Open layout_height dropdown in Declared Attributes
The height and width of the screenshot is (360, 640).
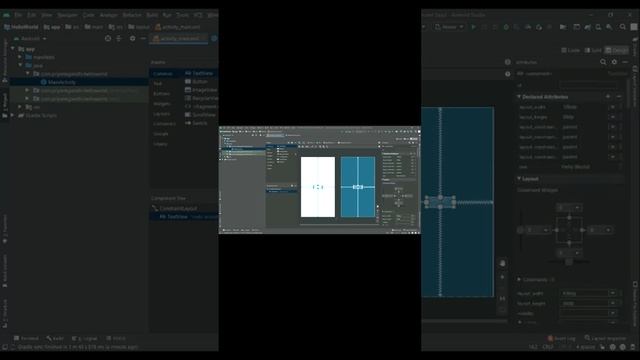(x=613, y=117)
